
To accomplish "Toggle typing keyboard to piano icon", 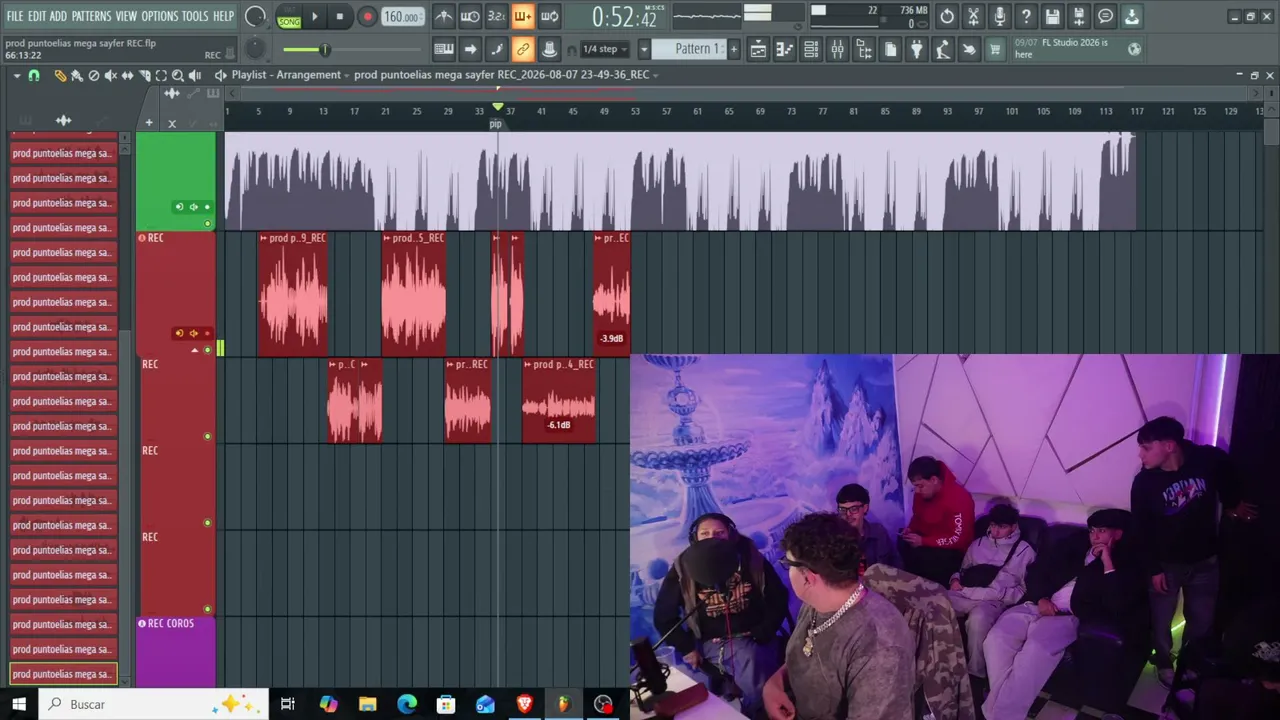I will [444, 49].
